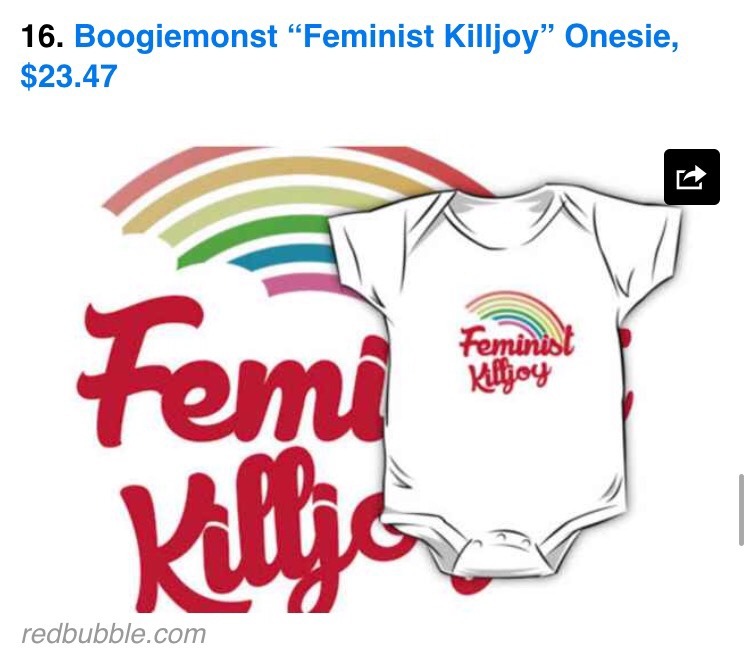Select the white onesie product image
This screenshot has height=656, width=750.
click(x=505, y=380)
